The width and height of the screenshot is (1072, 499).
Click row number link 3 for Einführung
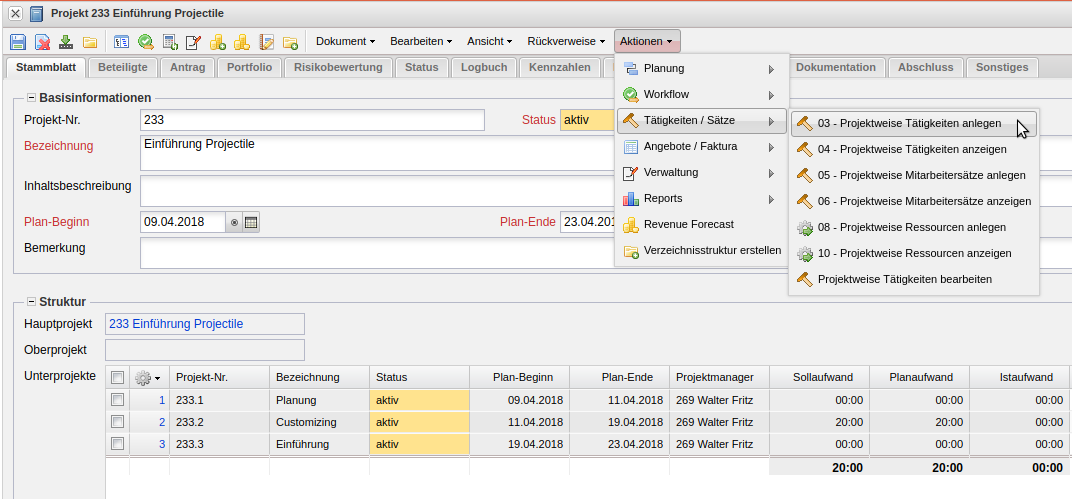(162, 444)
